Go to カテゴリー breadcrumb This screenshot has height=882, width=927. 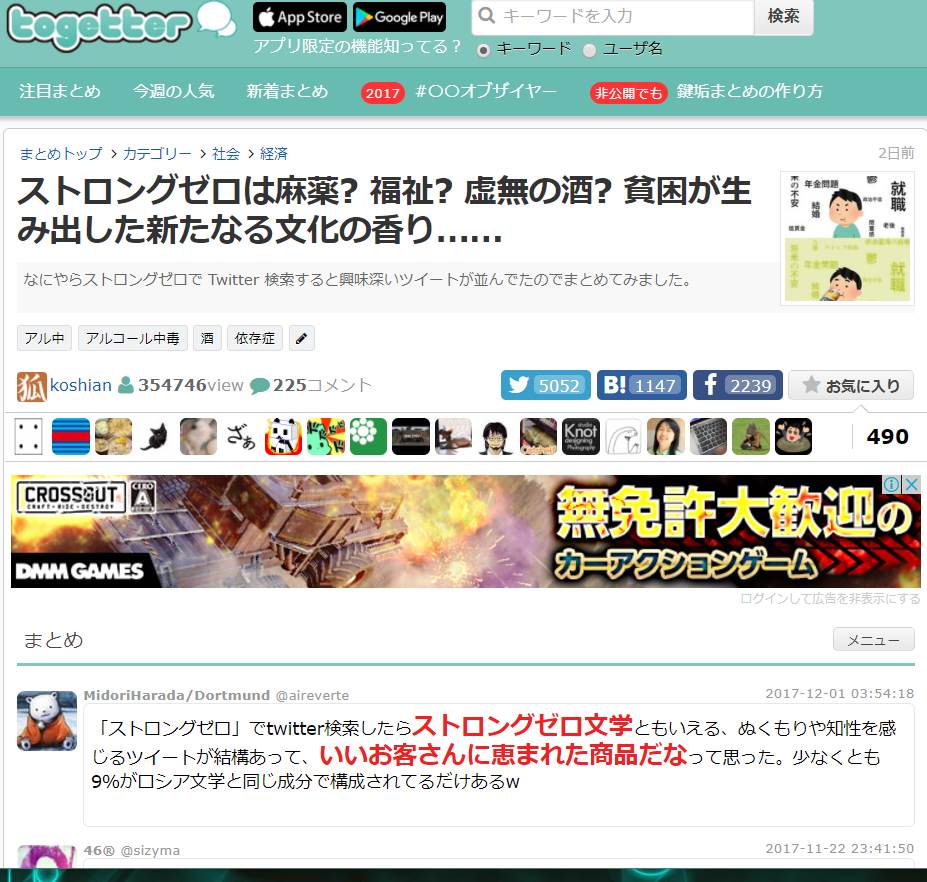[157, 154]
